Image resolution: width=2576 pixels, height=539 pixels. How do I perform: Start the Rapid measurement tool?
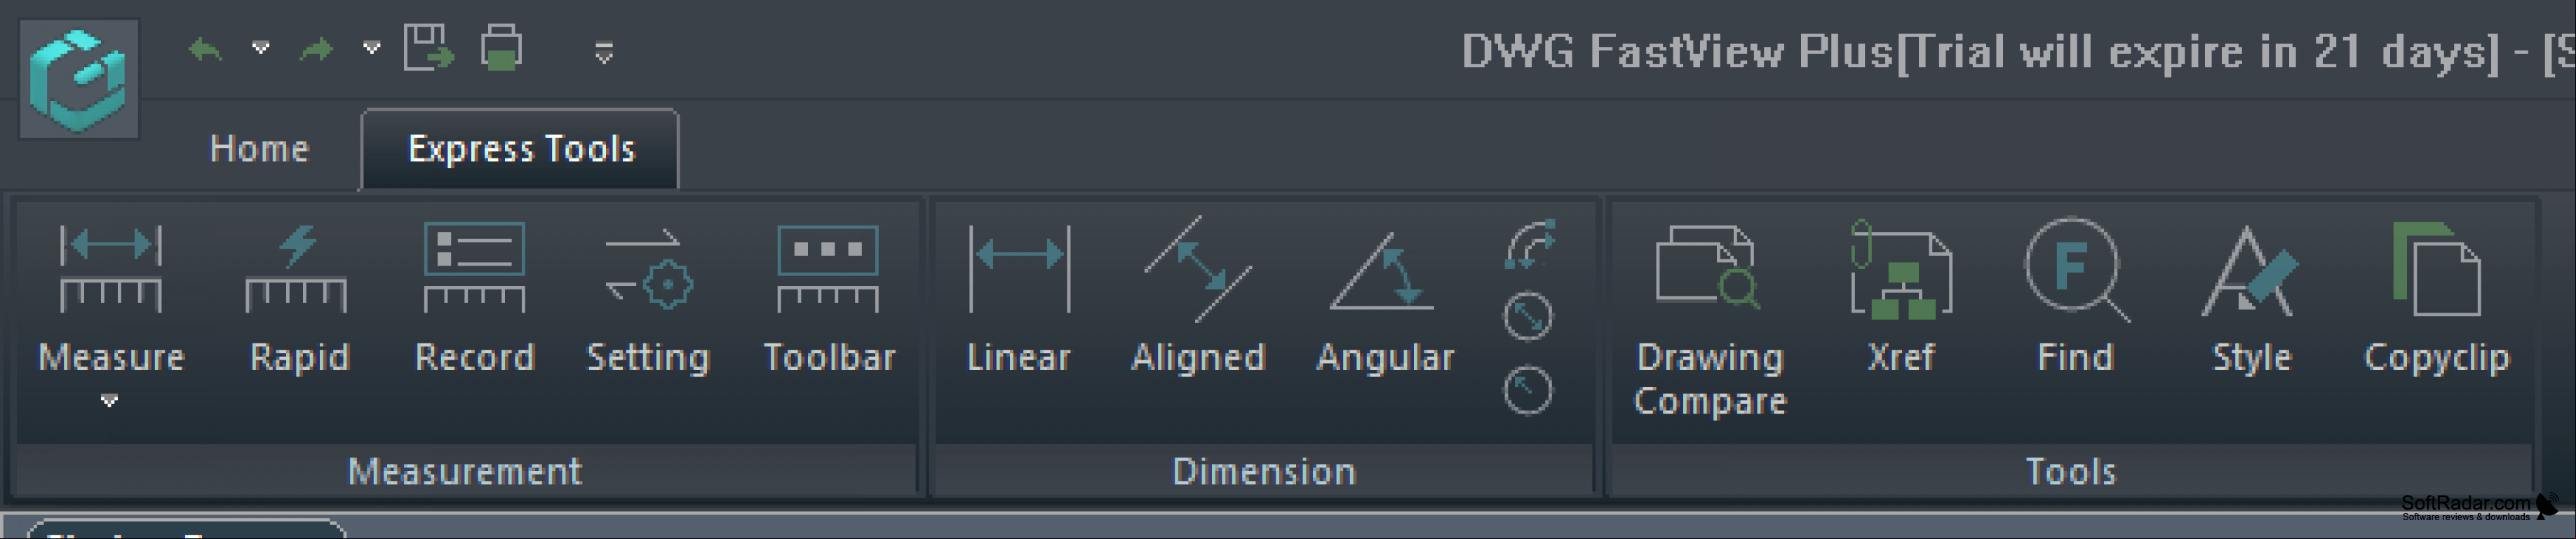pyautogui.click(x=297, y=268)
